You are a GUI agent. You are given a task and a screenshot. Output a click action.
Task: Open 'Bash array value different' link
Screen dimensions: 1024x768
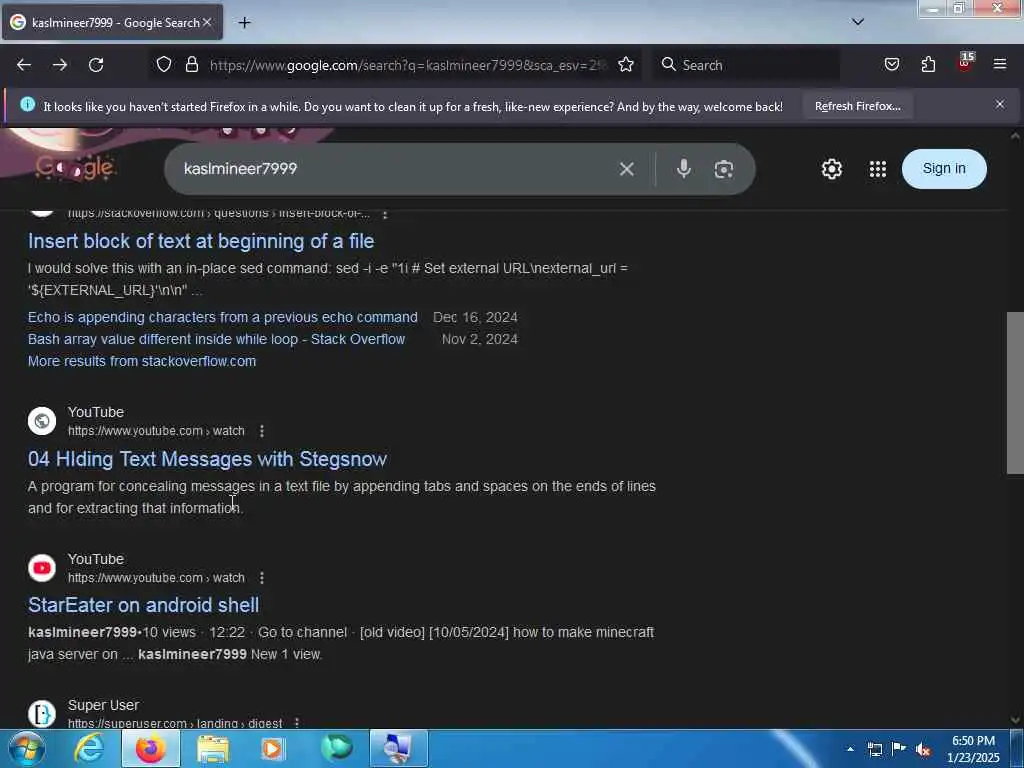point(216,339)
